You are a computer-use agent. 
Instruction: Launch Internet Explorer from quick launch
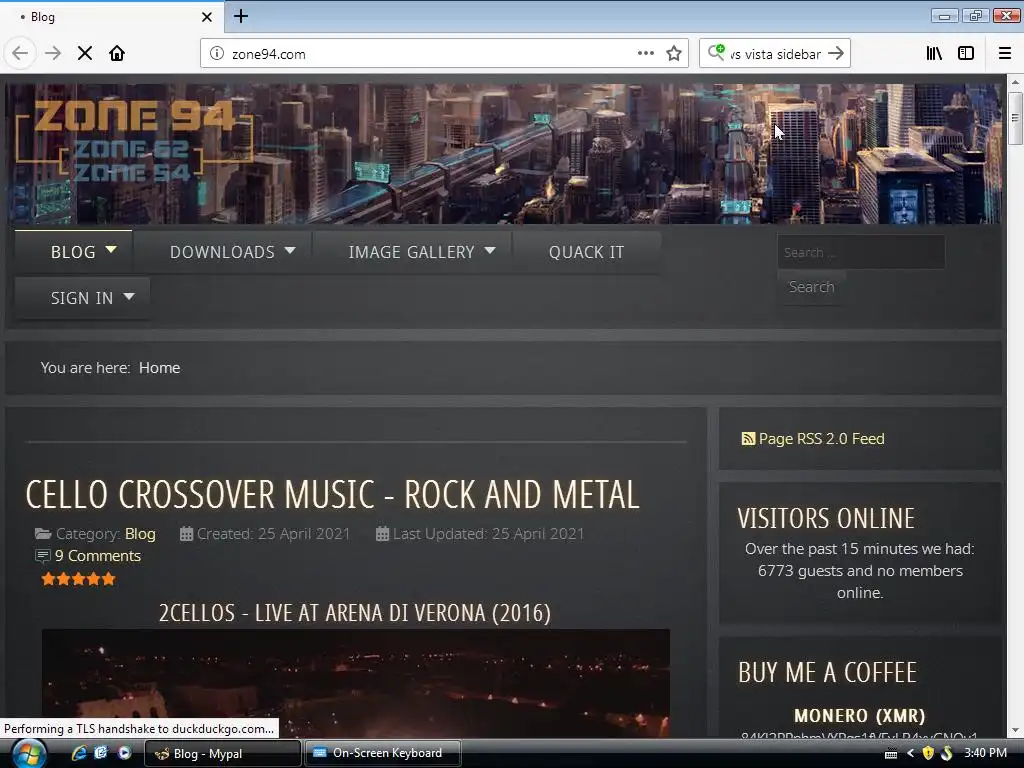click(79, 753)
